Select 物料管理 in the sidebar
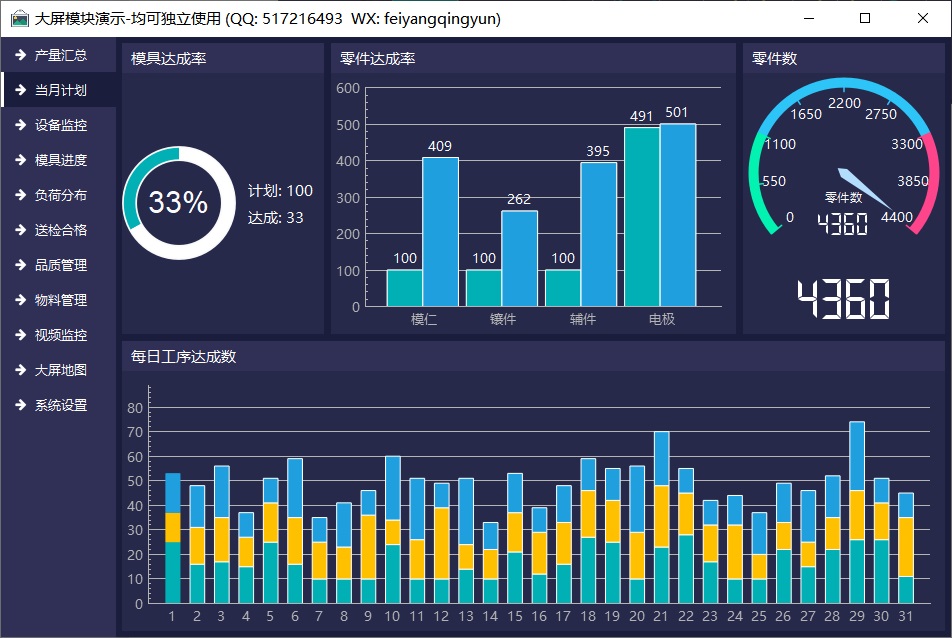This screenshot has height=638, width=952. point(60,300)
